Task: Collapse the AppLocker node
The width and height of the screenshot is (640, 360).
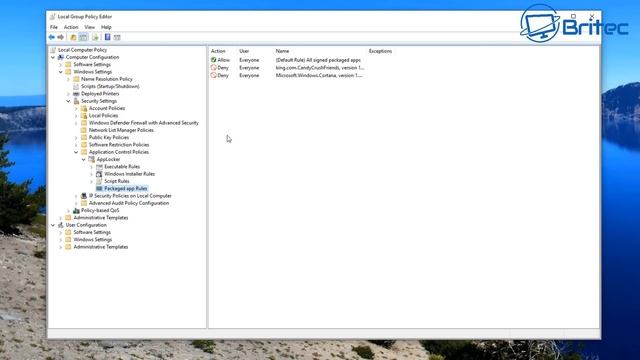Action: coord(84,160)
